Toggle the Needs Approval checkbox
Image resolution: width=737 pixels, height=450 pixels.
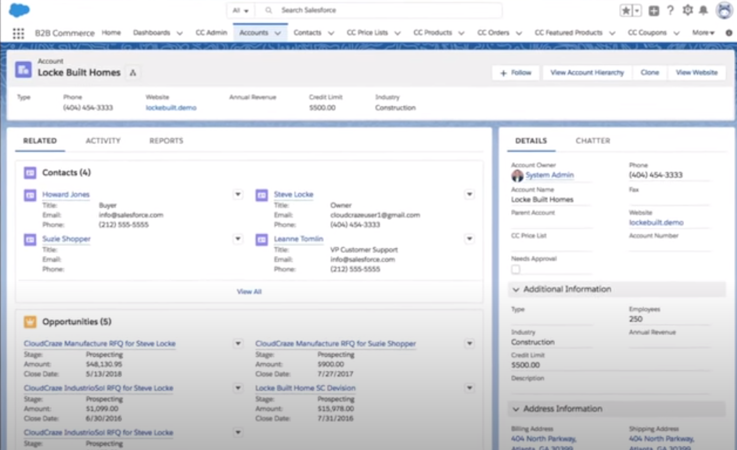(516, 269)
